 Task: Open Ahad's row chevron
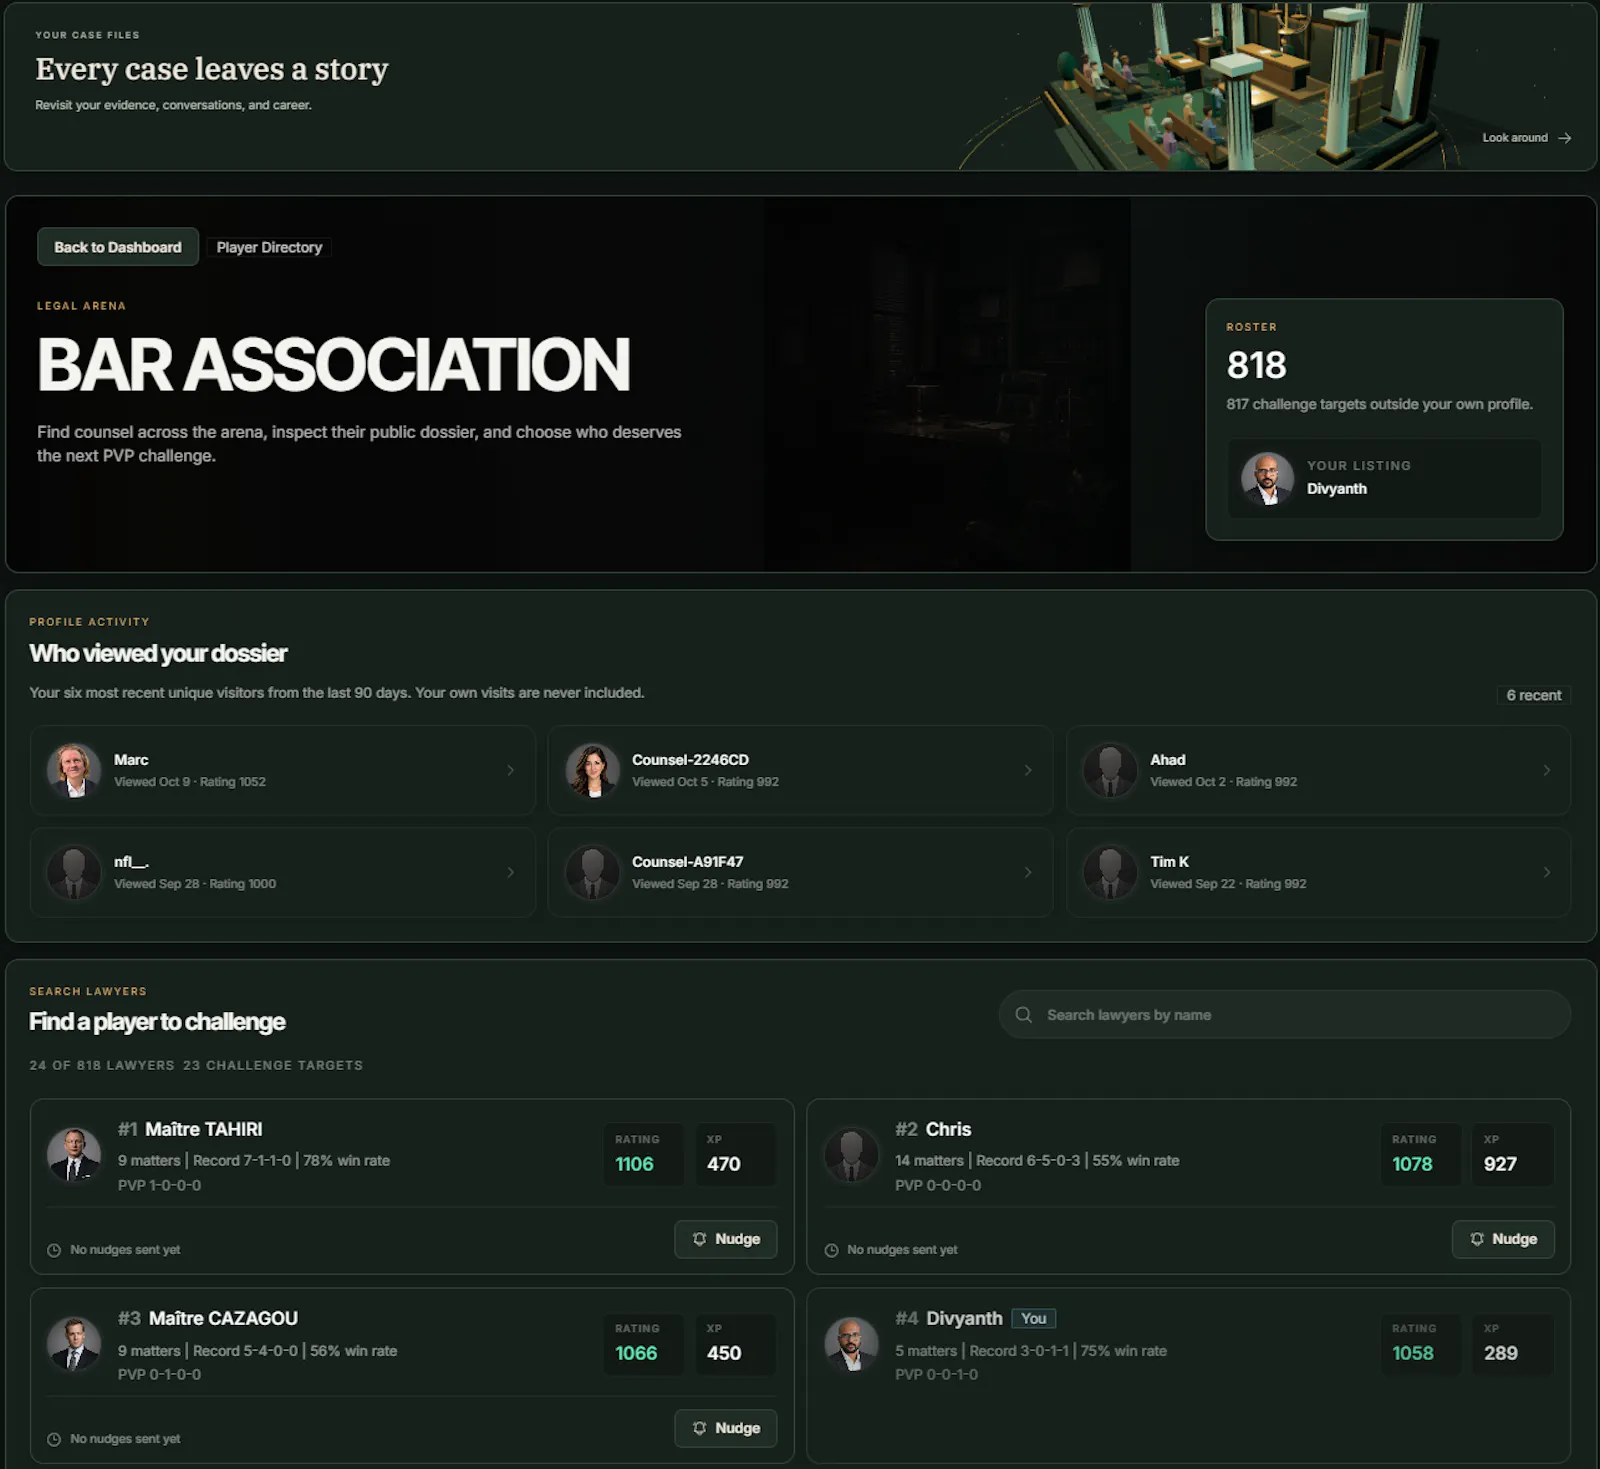pyautogui.click(x=1546, y=770)
